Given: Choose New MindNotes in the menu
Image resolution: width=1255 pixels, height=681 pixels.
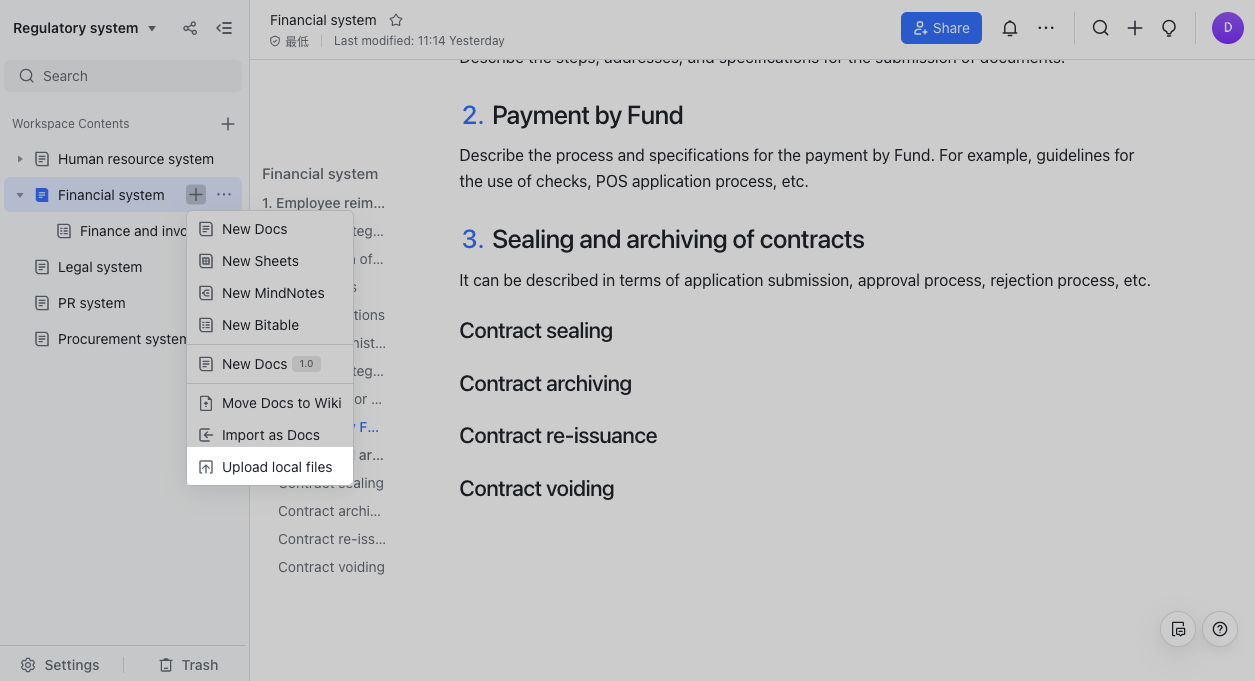Looking at the screenshot, I should [x=270, y=293].
